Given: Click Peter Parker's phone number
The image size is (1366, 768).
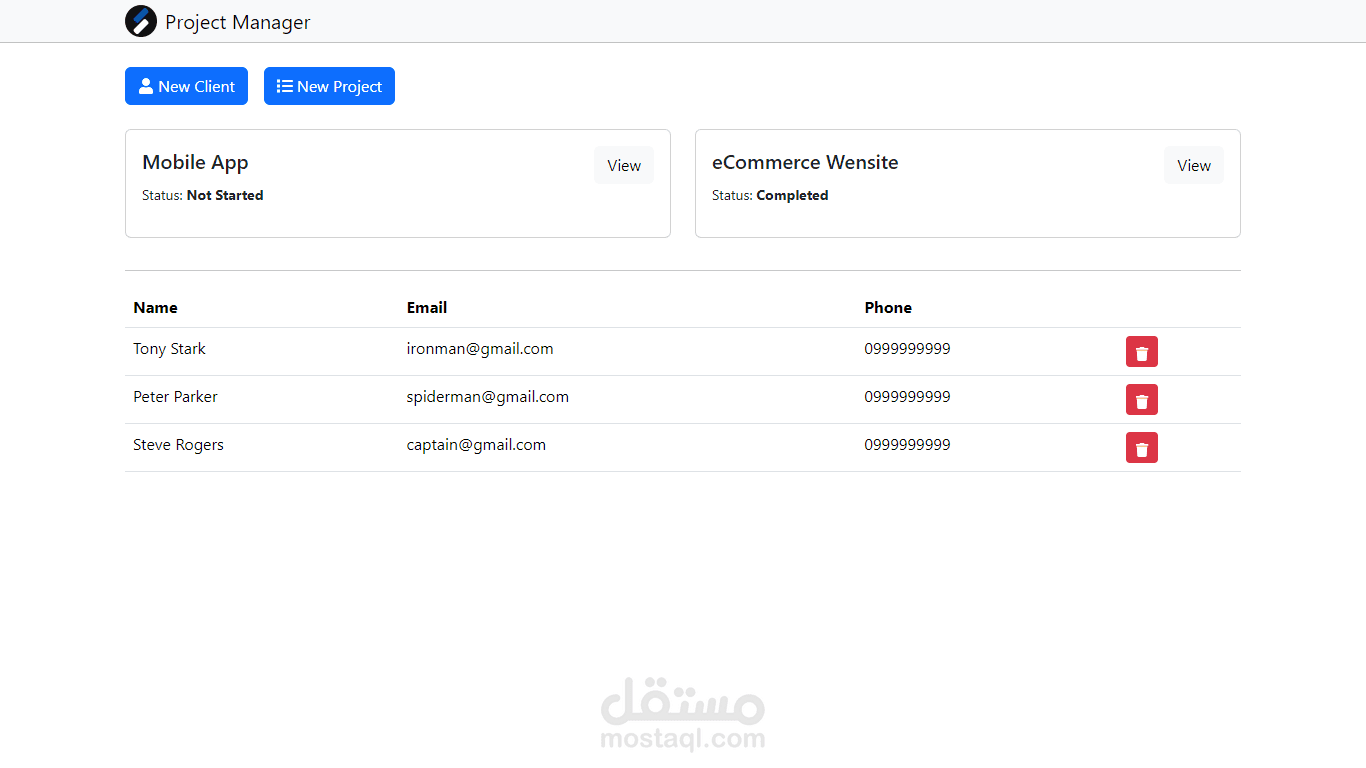Looking at the screenshot, I should [x=908, y=397].
